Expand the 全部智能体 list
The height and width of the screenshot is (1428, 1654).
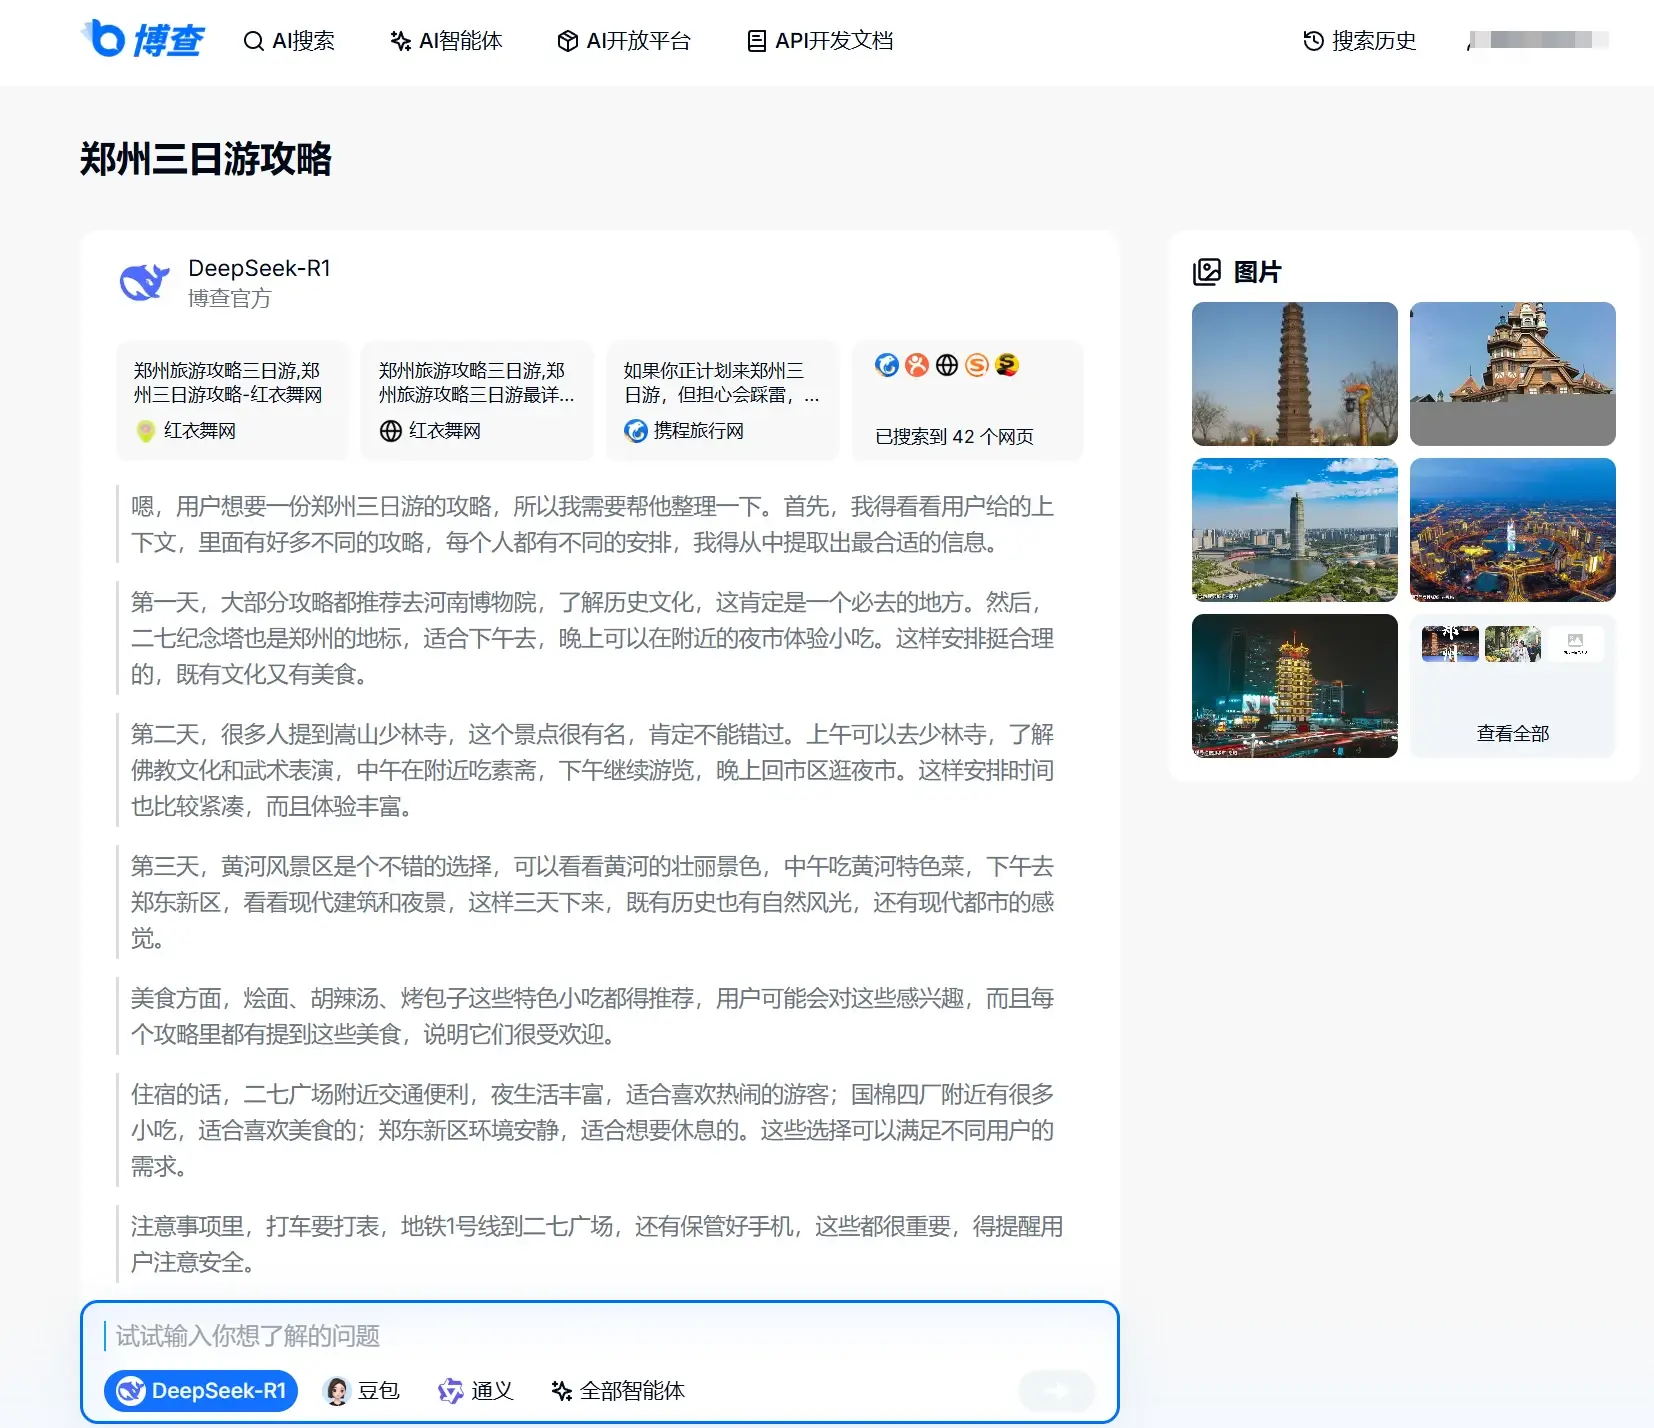(618, 1391)
